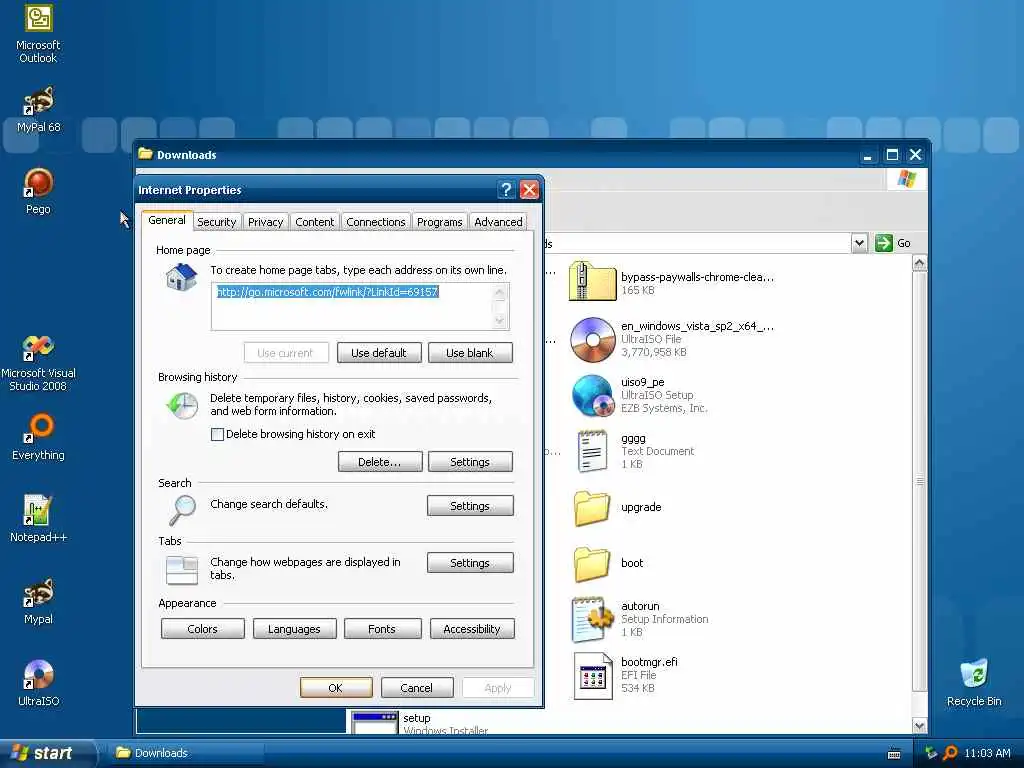Open Search Settings button

click(x=470, y=505)
